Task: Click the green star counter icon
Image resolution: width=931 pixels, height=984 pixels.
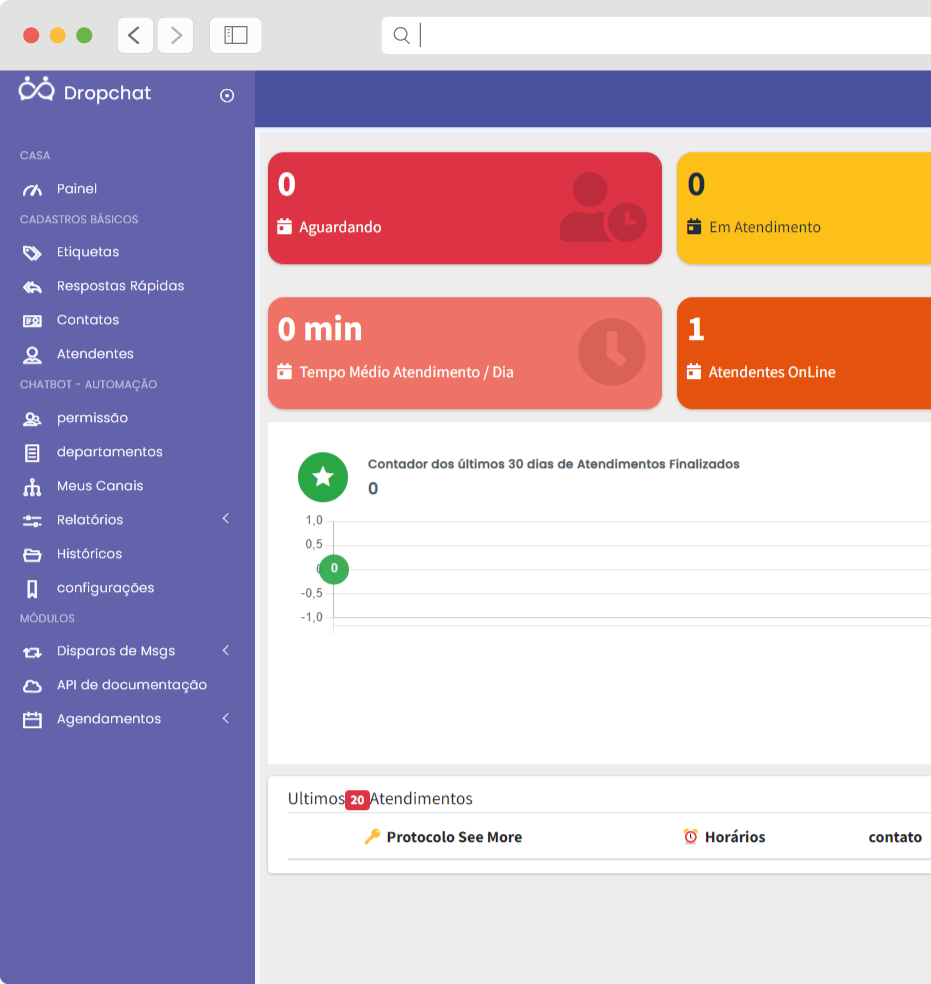Action: tap(322, 477)
